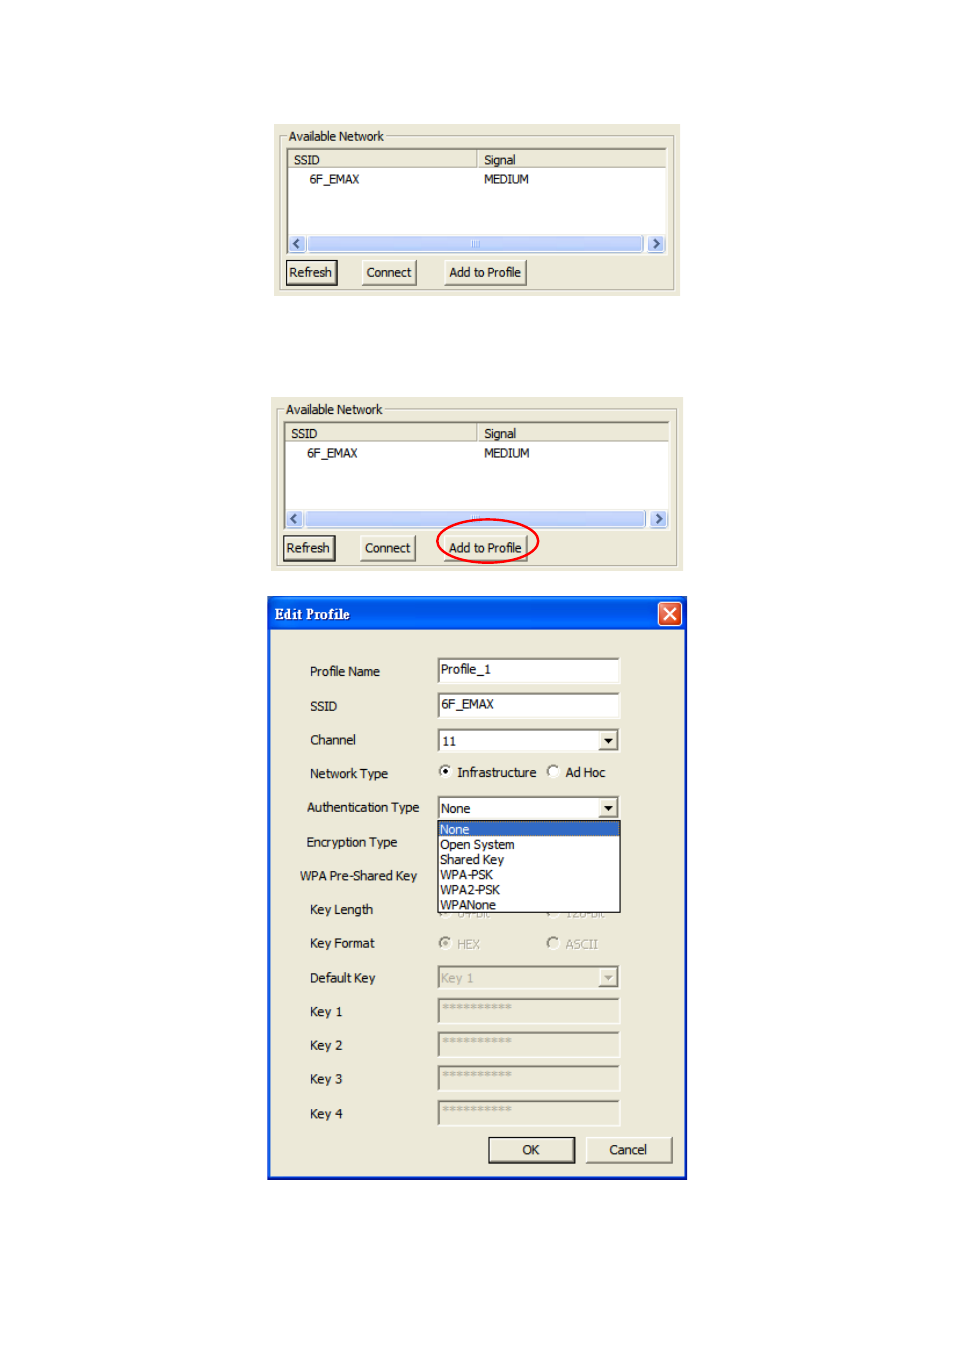Choose Shared Key authentication

click(529, 860)
